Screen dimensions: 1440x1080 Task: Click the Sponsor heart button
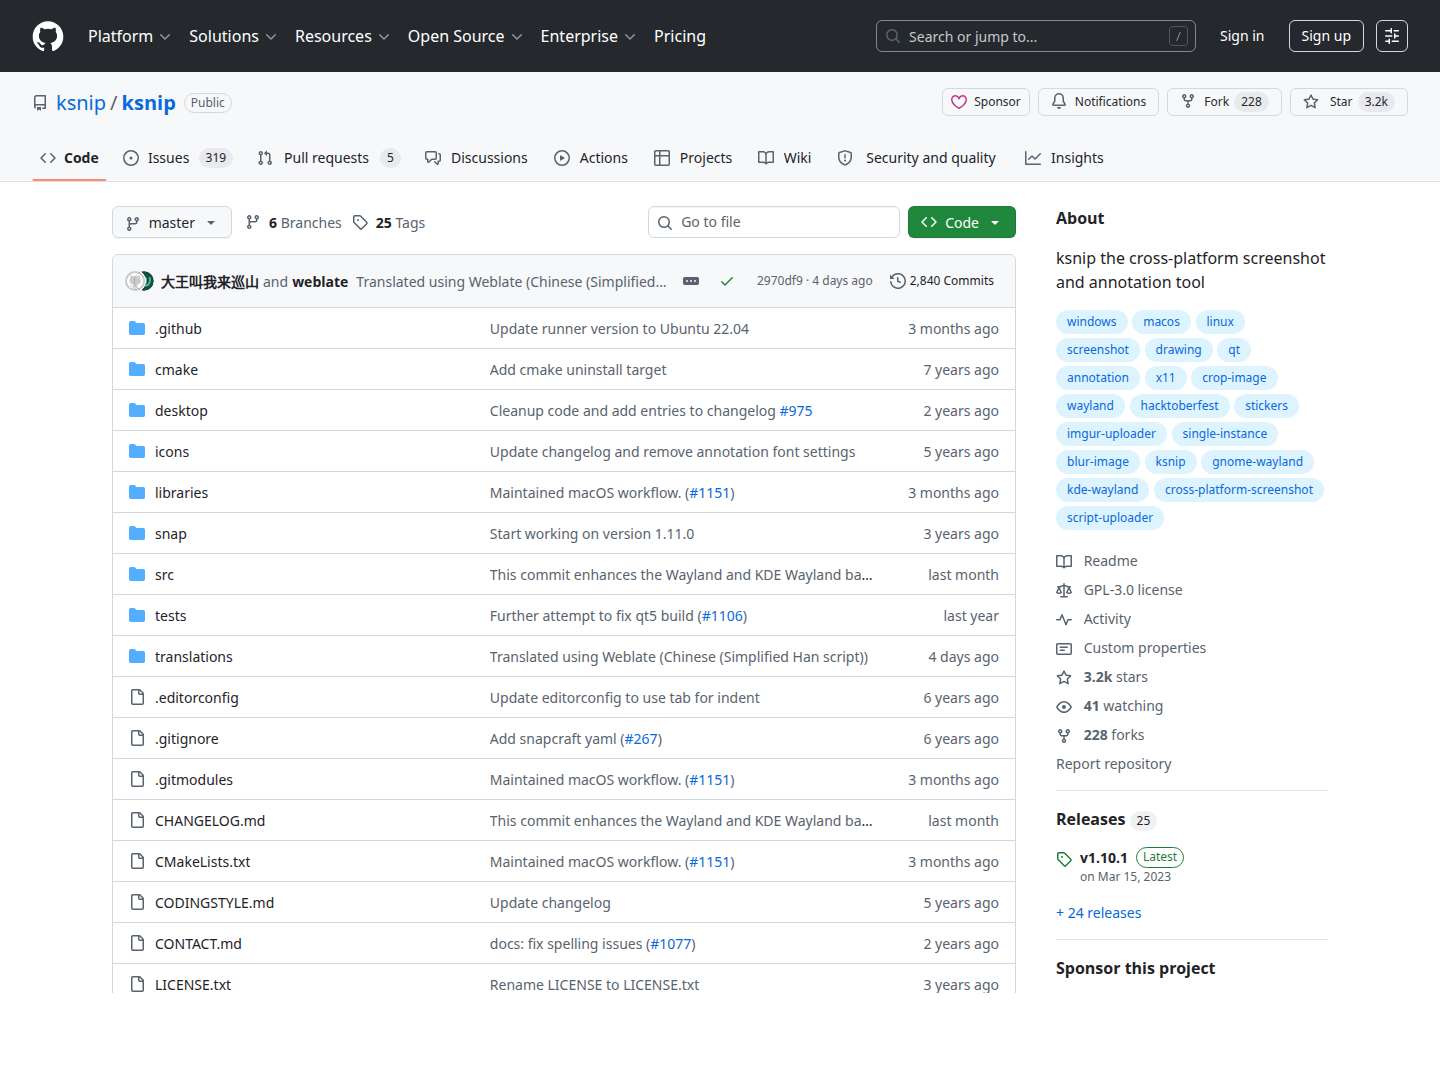tap(986, 102)
